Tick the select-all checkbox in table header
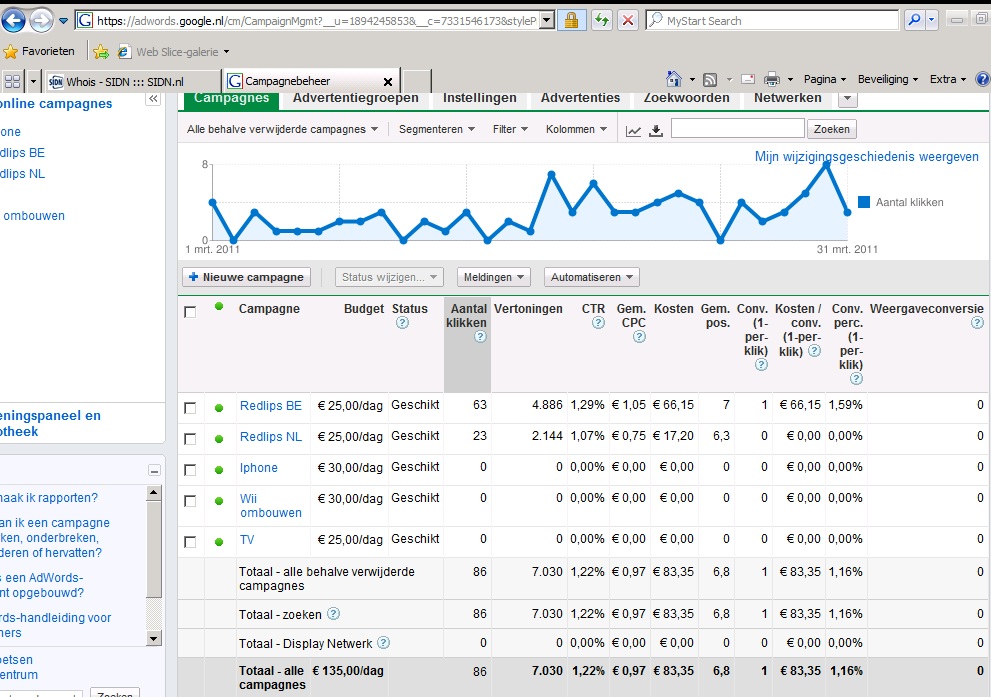 pyautogui.click(x=190, y=312)
